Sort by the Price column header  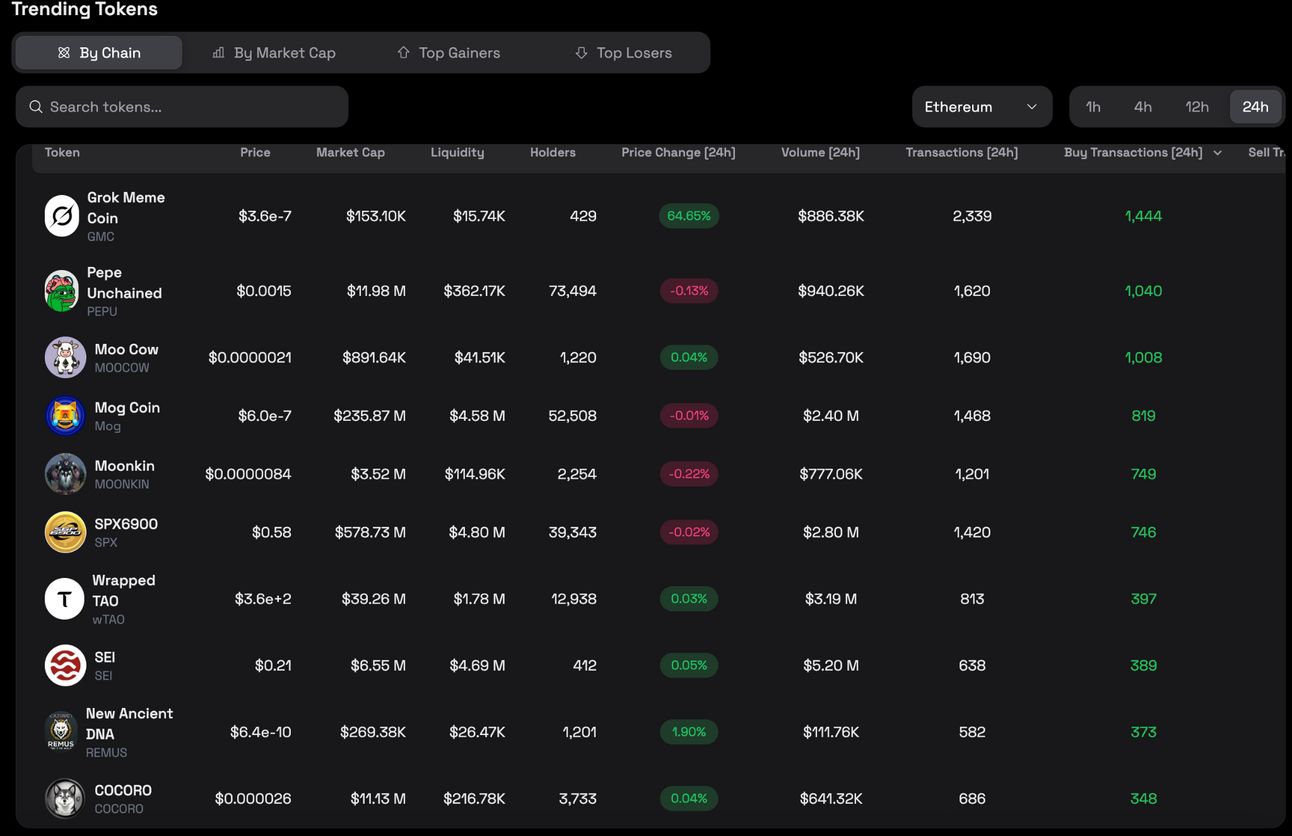tap(255, 153)
